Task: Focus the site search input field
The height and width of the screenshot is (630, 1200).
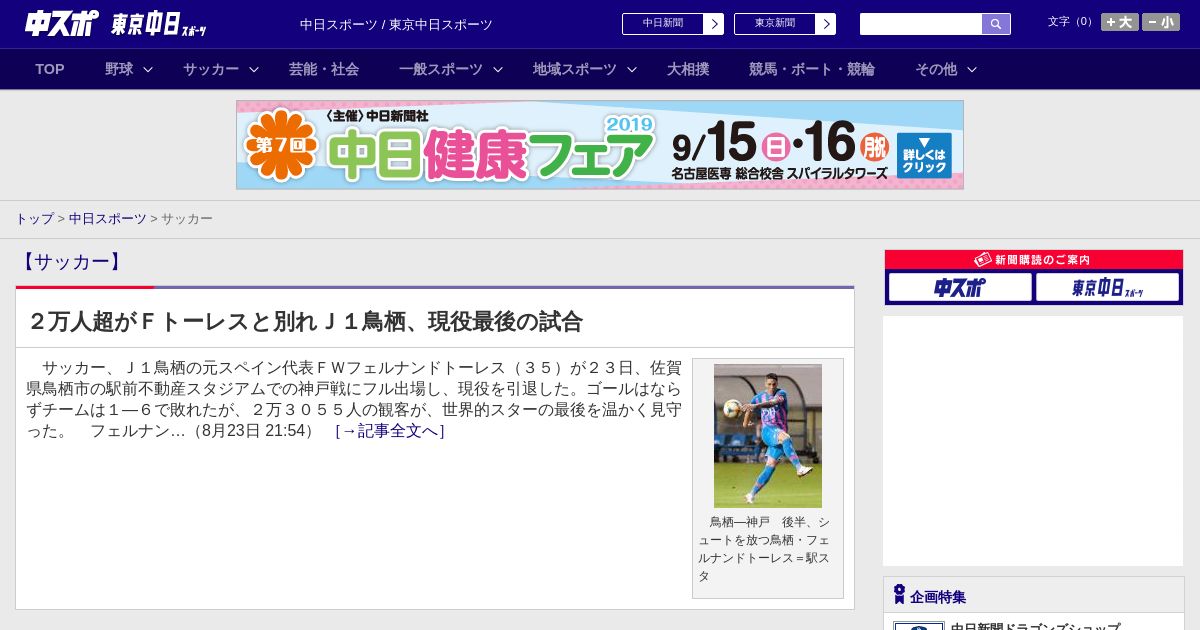Action: 921,24
